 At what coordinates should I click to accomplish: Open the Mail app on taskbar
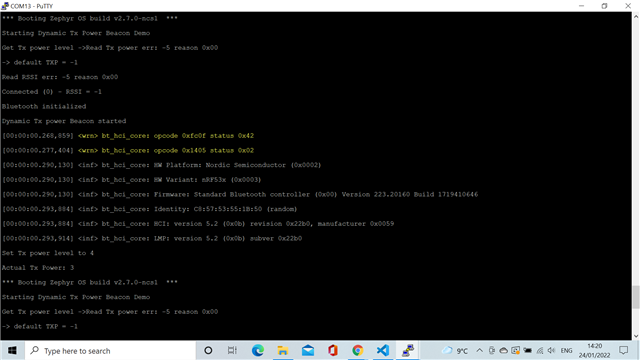[x=308, y=350]
